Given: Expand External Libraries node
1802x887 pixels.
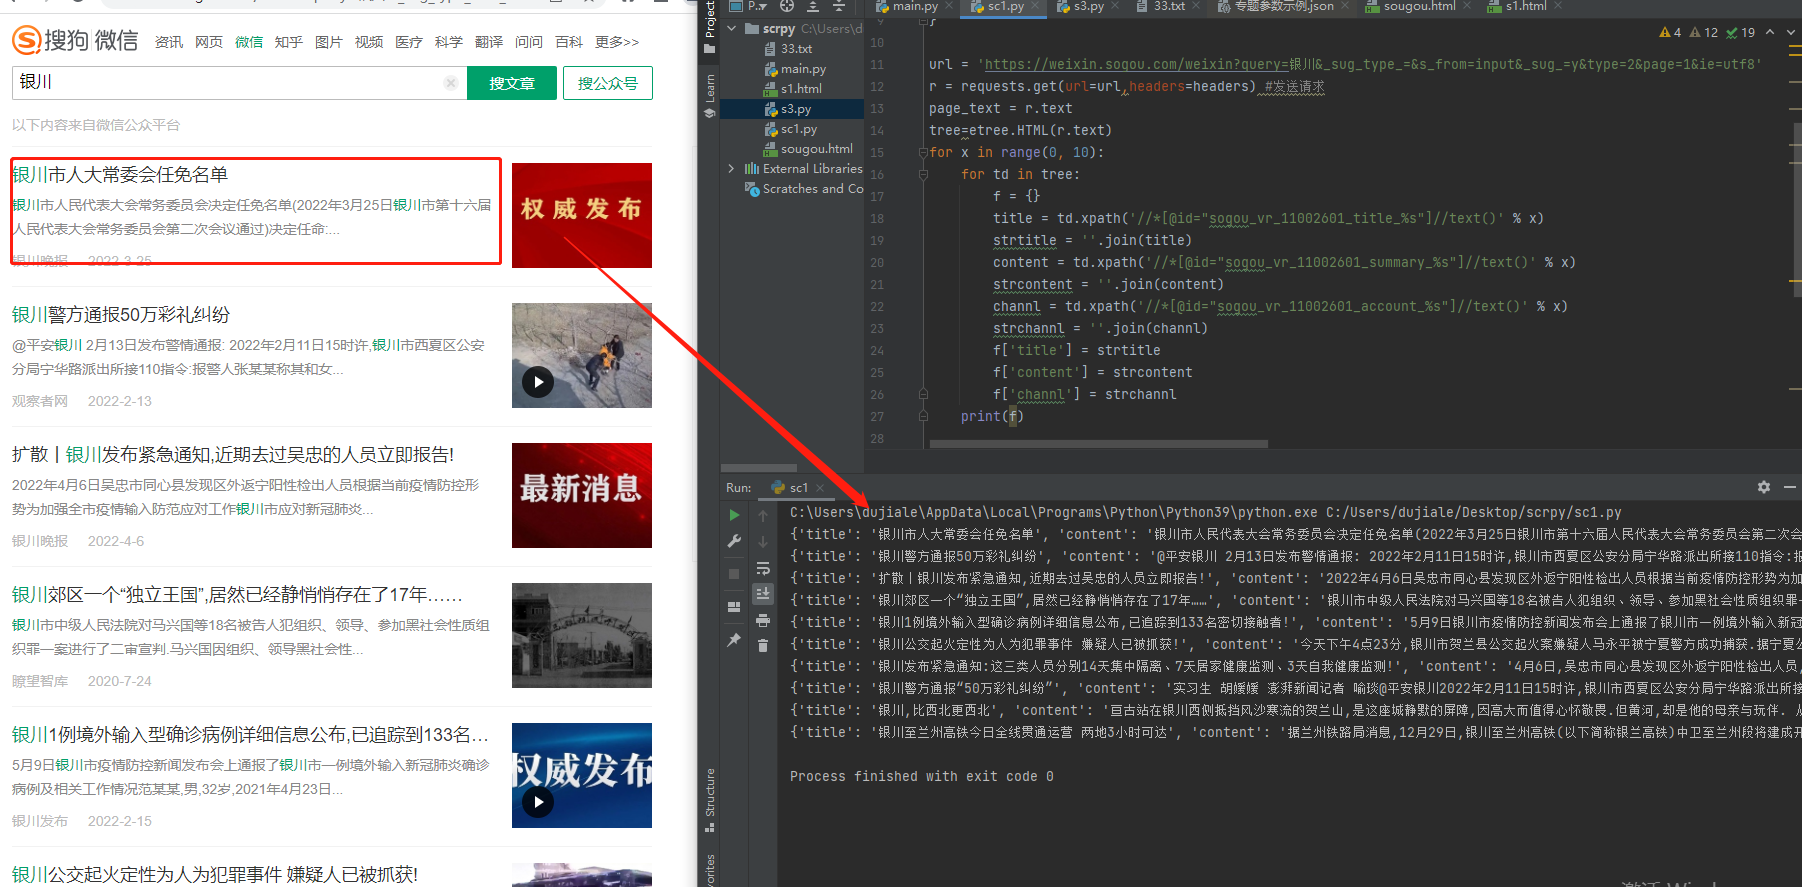Looking at the screenshot, I should 732,169.
